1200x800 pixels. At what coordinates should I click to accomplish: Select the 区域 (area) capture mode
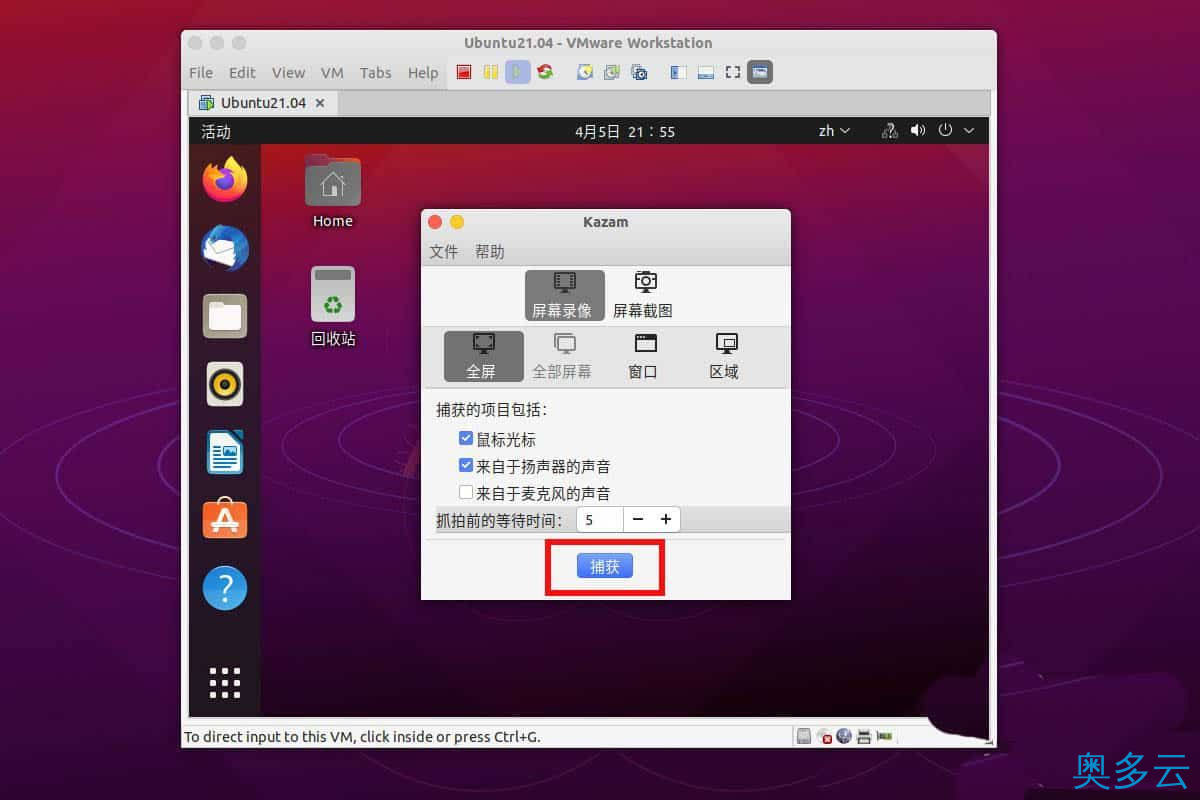click(x=723, y=357)
